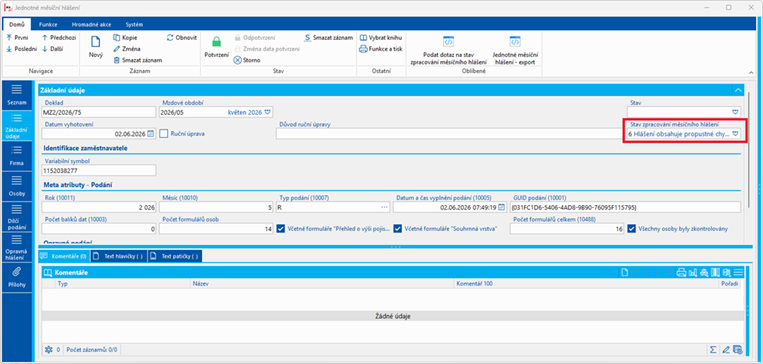Open calendar picker for Datum vyhotovení
The height and width of the screenshot is (364, 763).
tap(151, 133)
